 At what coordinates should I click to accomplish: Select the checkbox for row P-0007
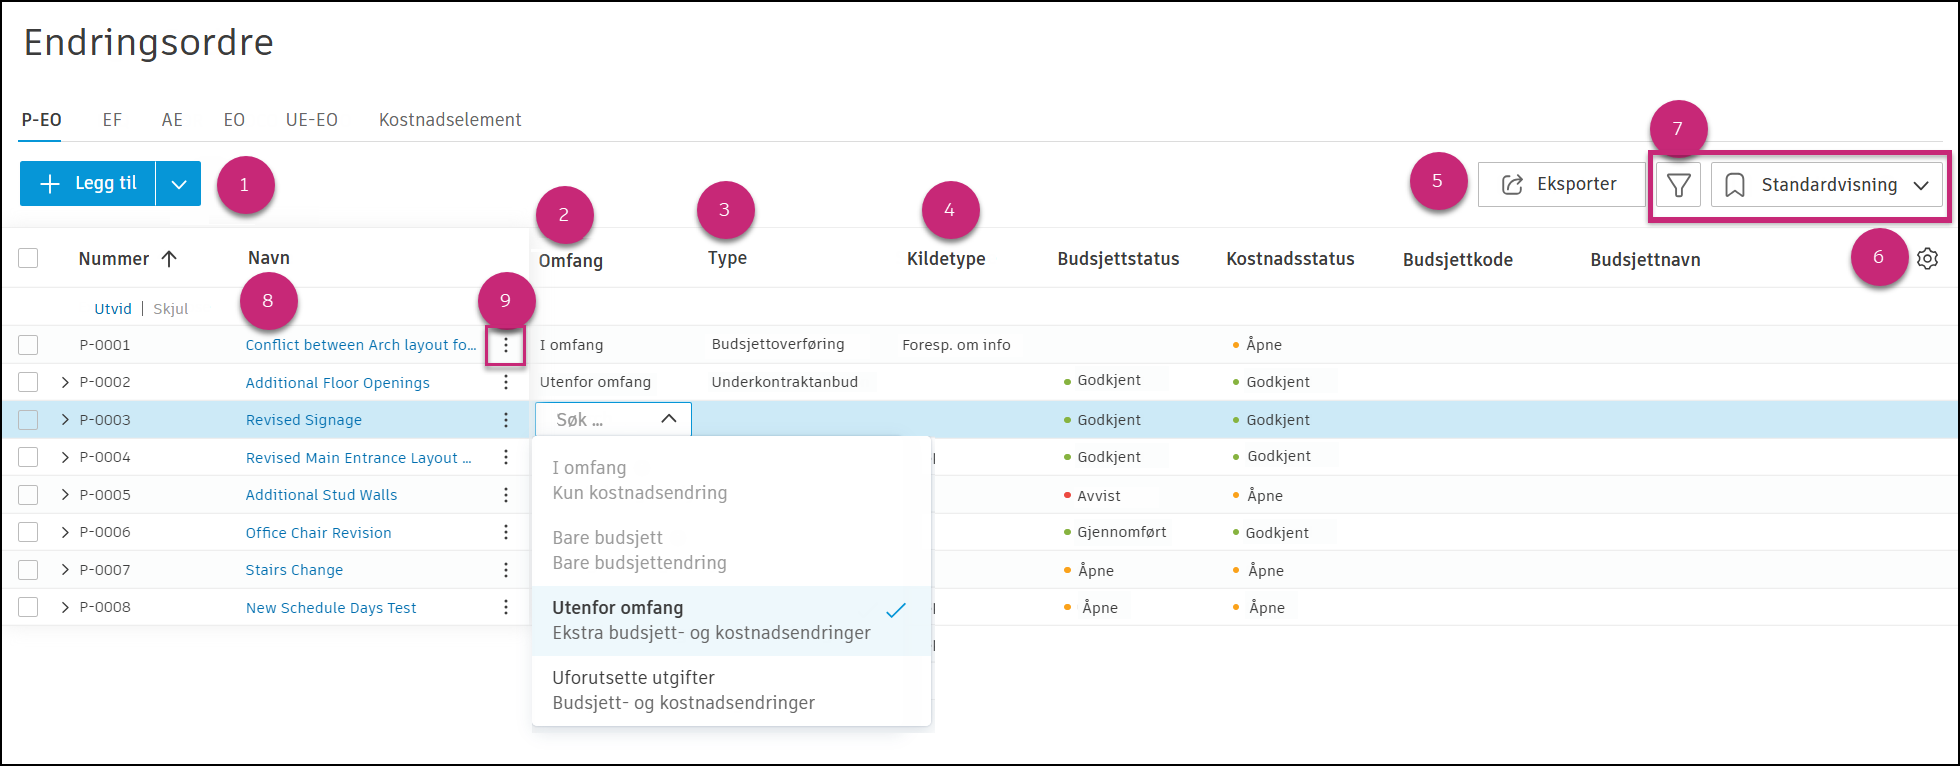click(x=28, y=570)
